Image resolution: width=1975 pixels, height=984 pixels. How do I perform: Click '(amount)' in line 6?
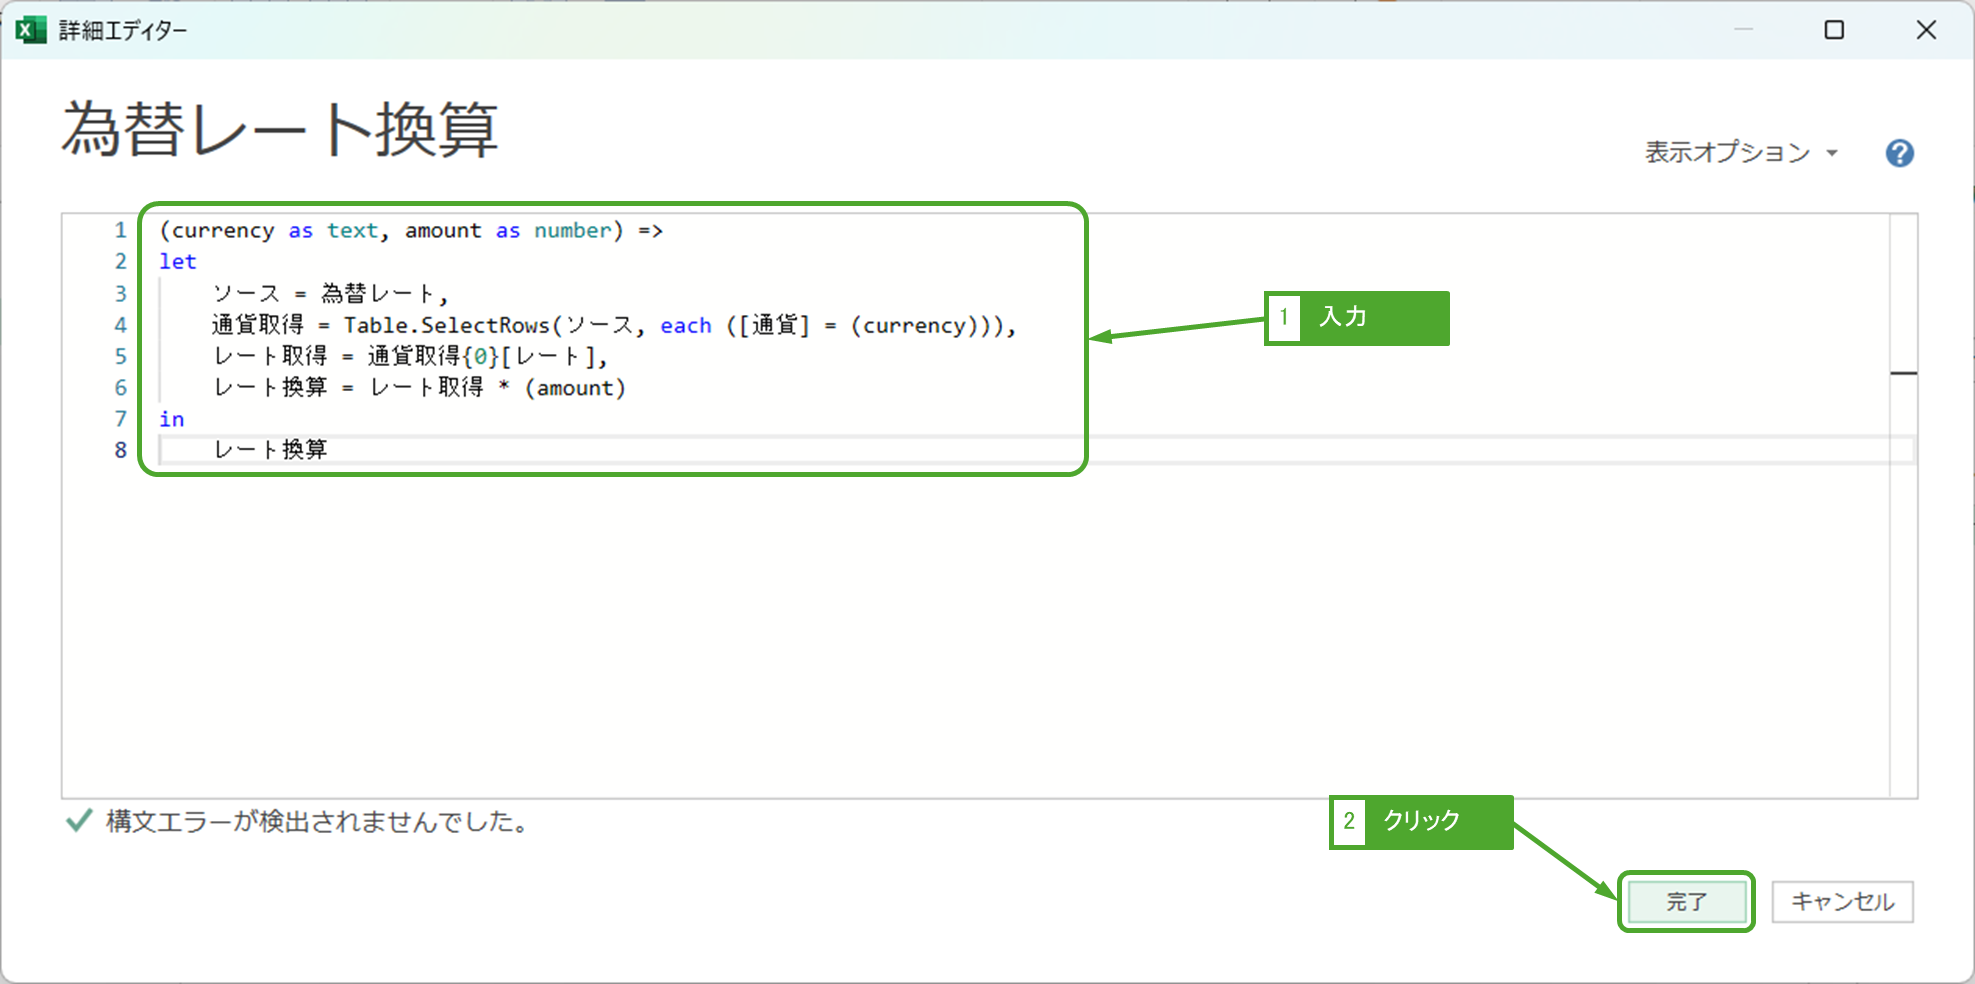point(575,388)
